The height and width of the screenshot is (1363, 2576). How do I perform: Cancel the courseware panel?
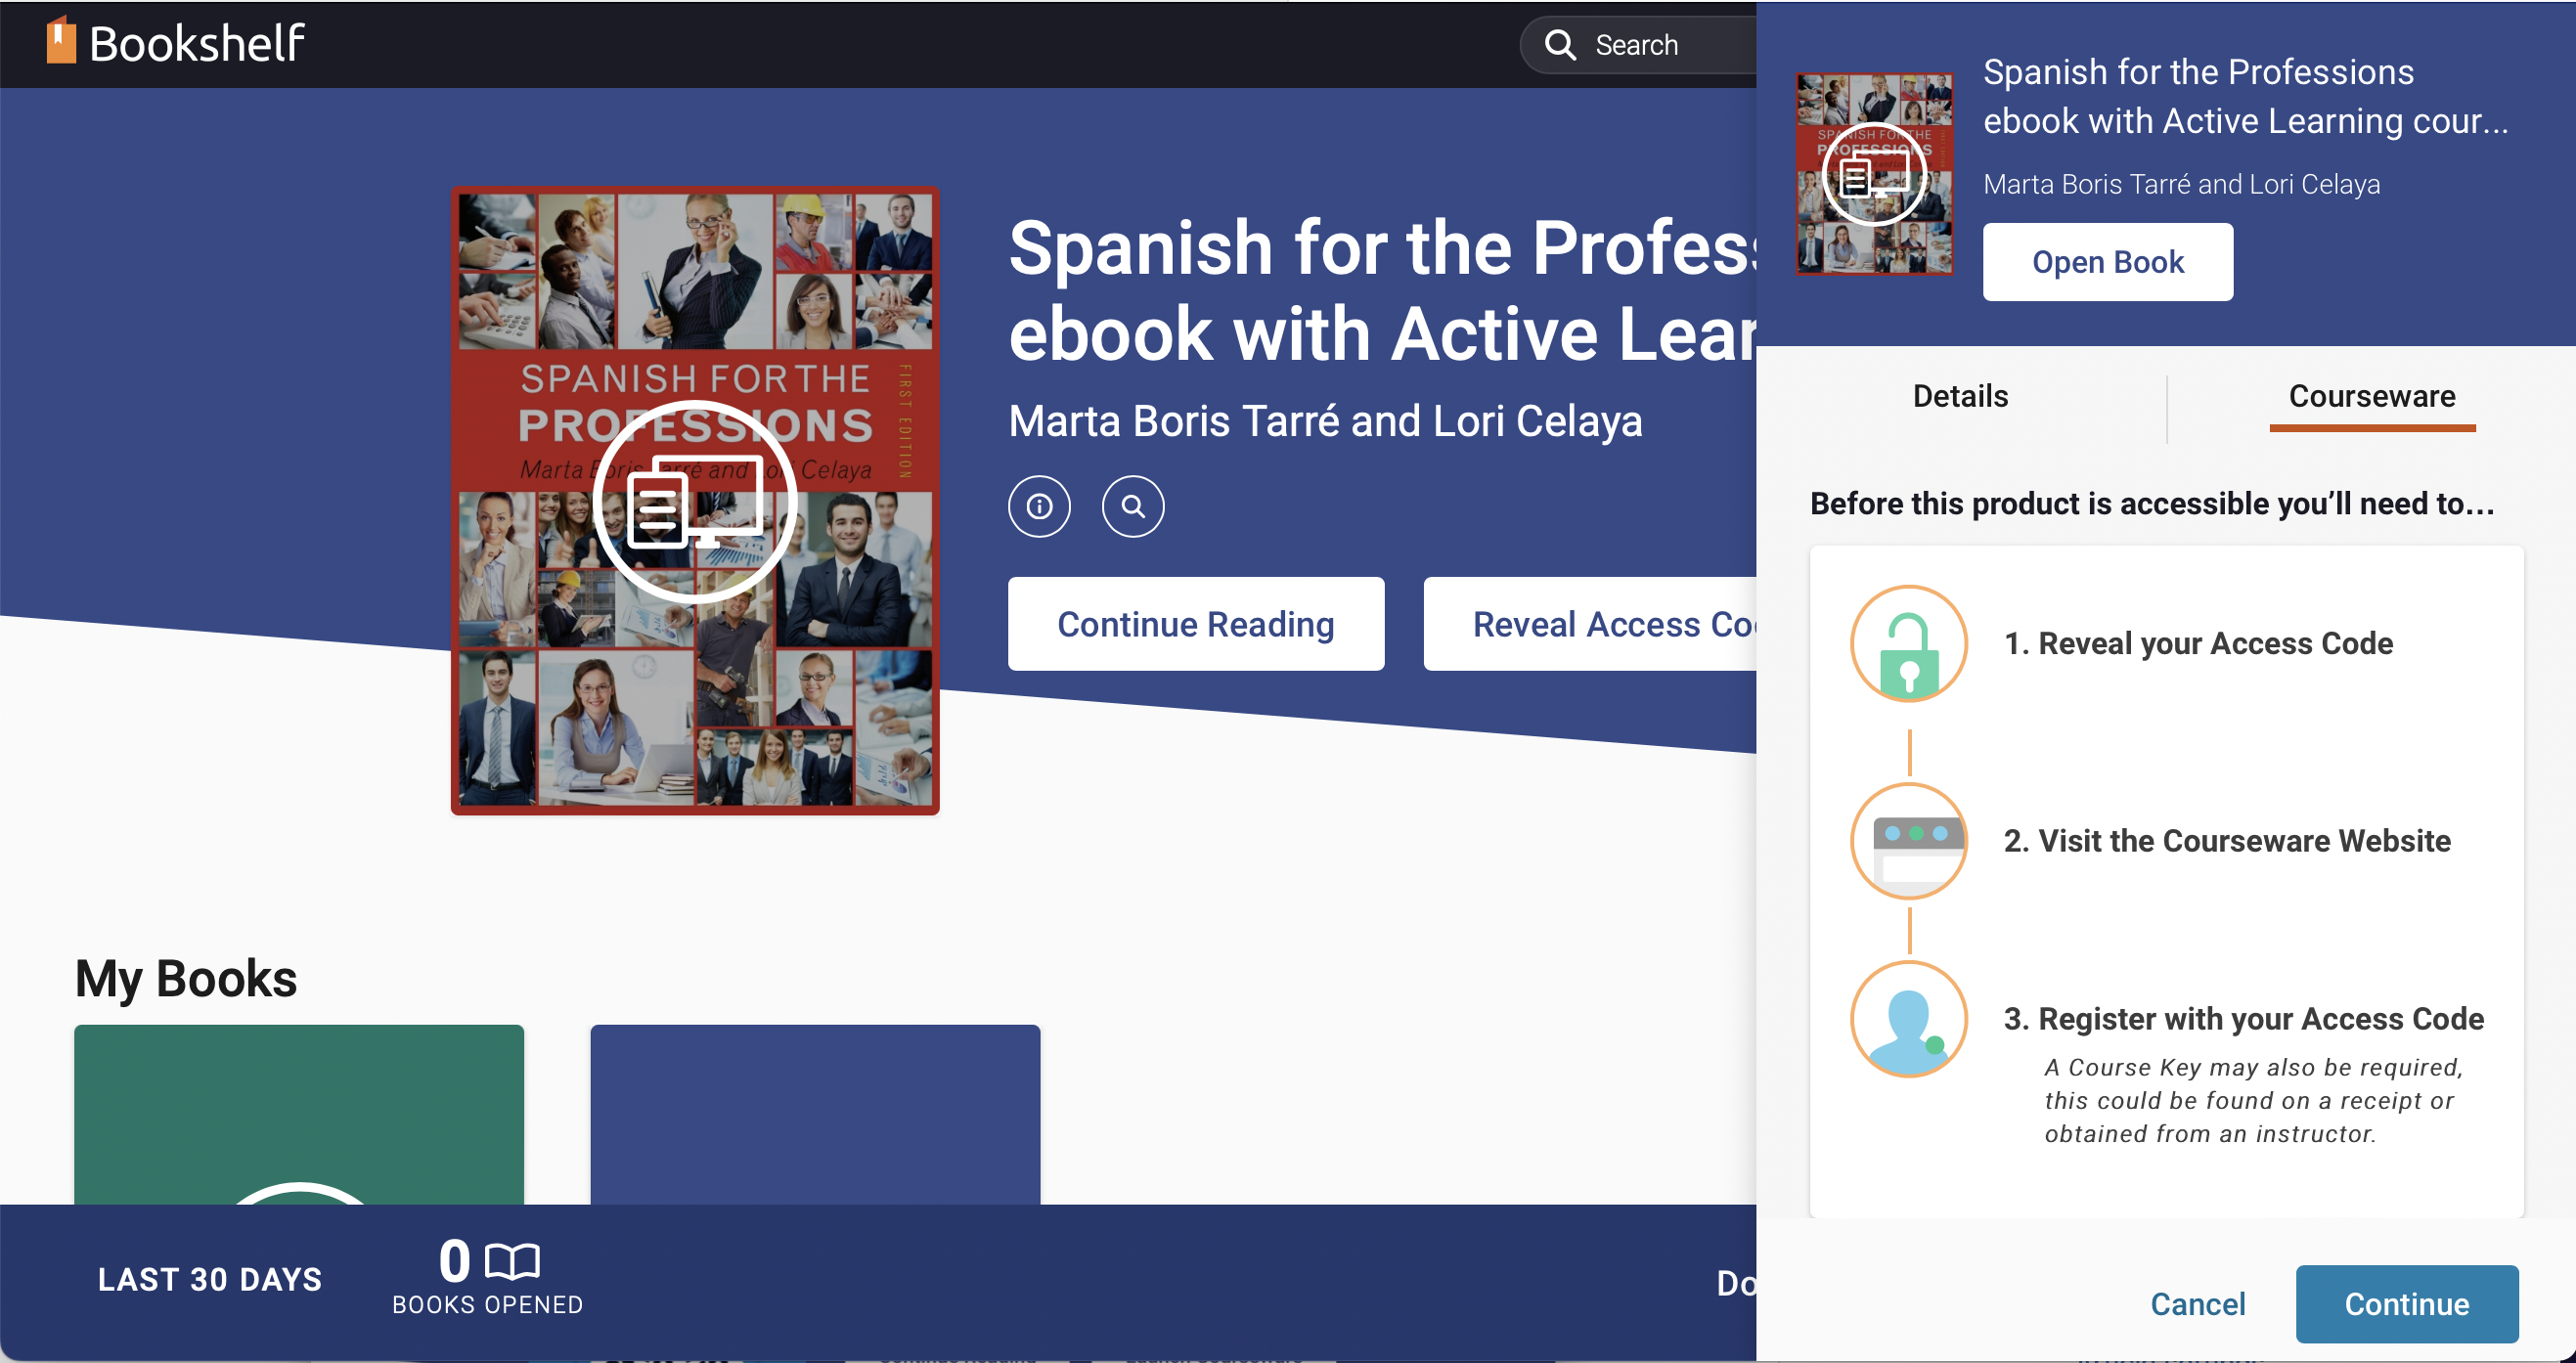point(2198,1304)
